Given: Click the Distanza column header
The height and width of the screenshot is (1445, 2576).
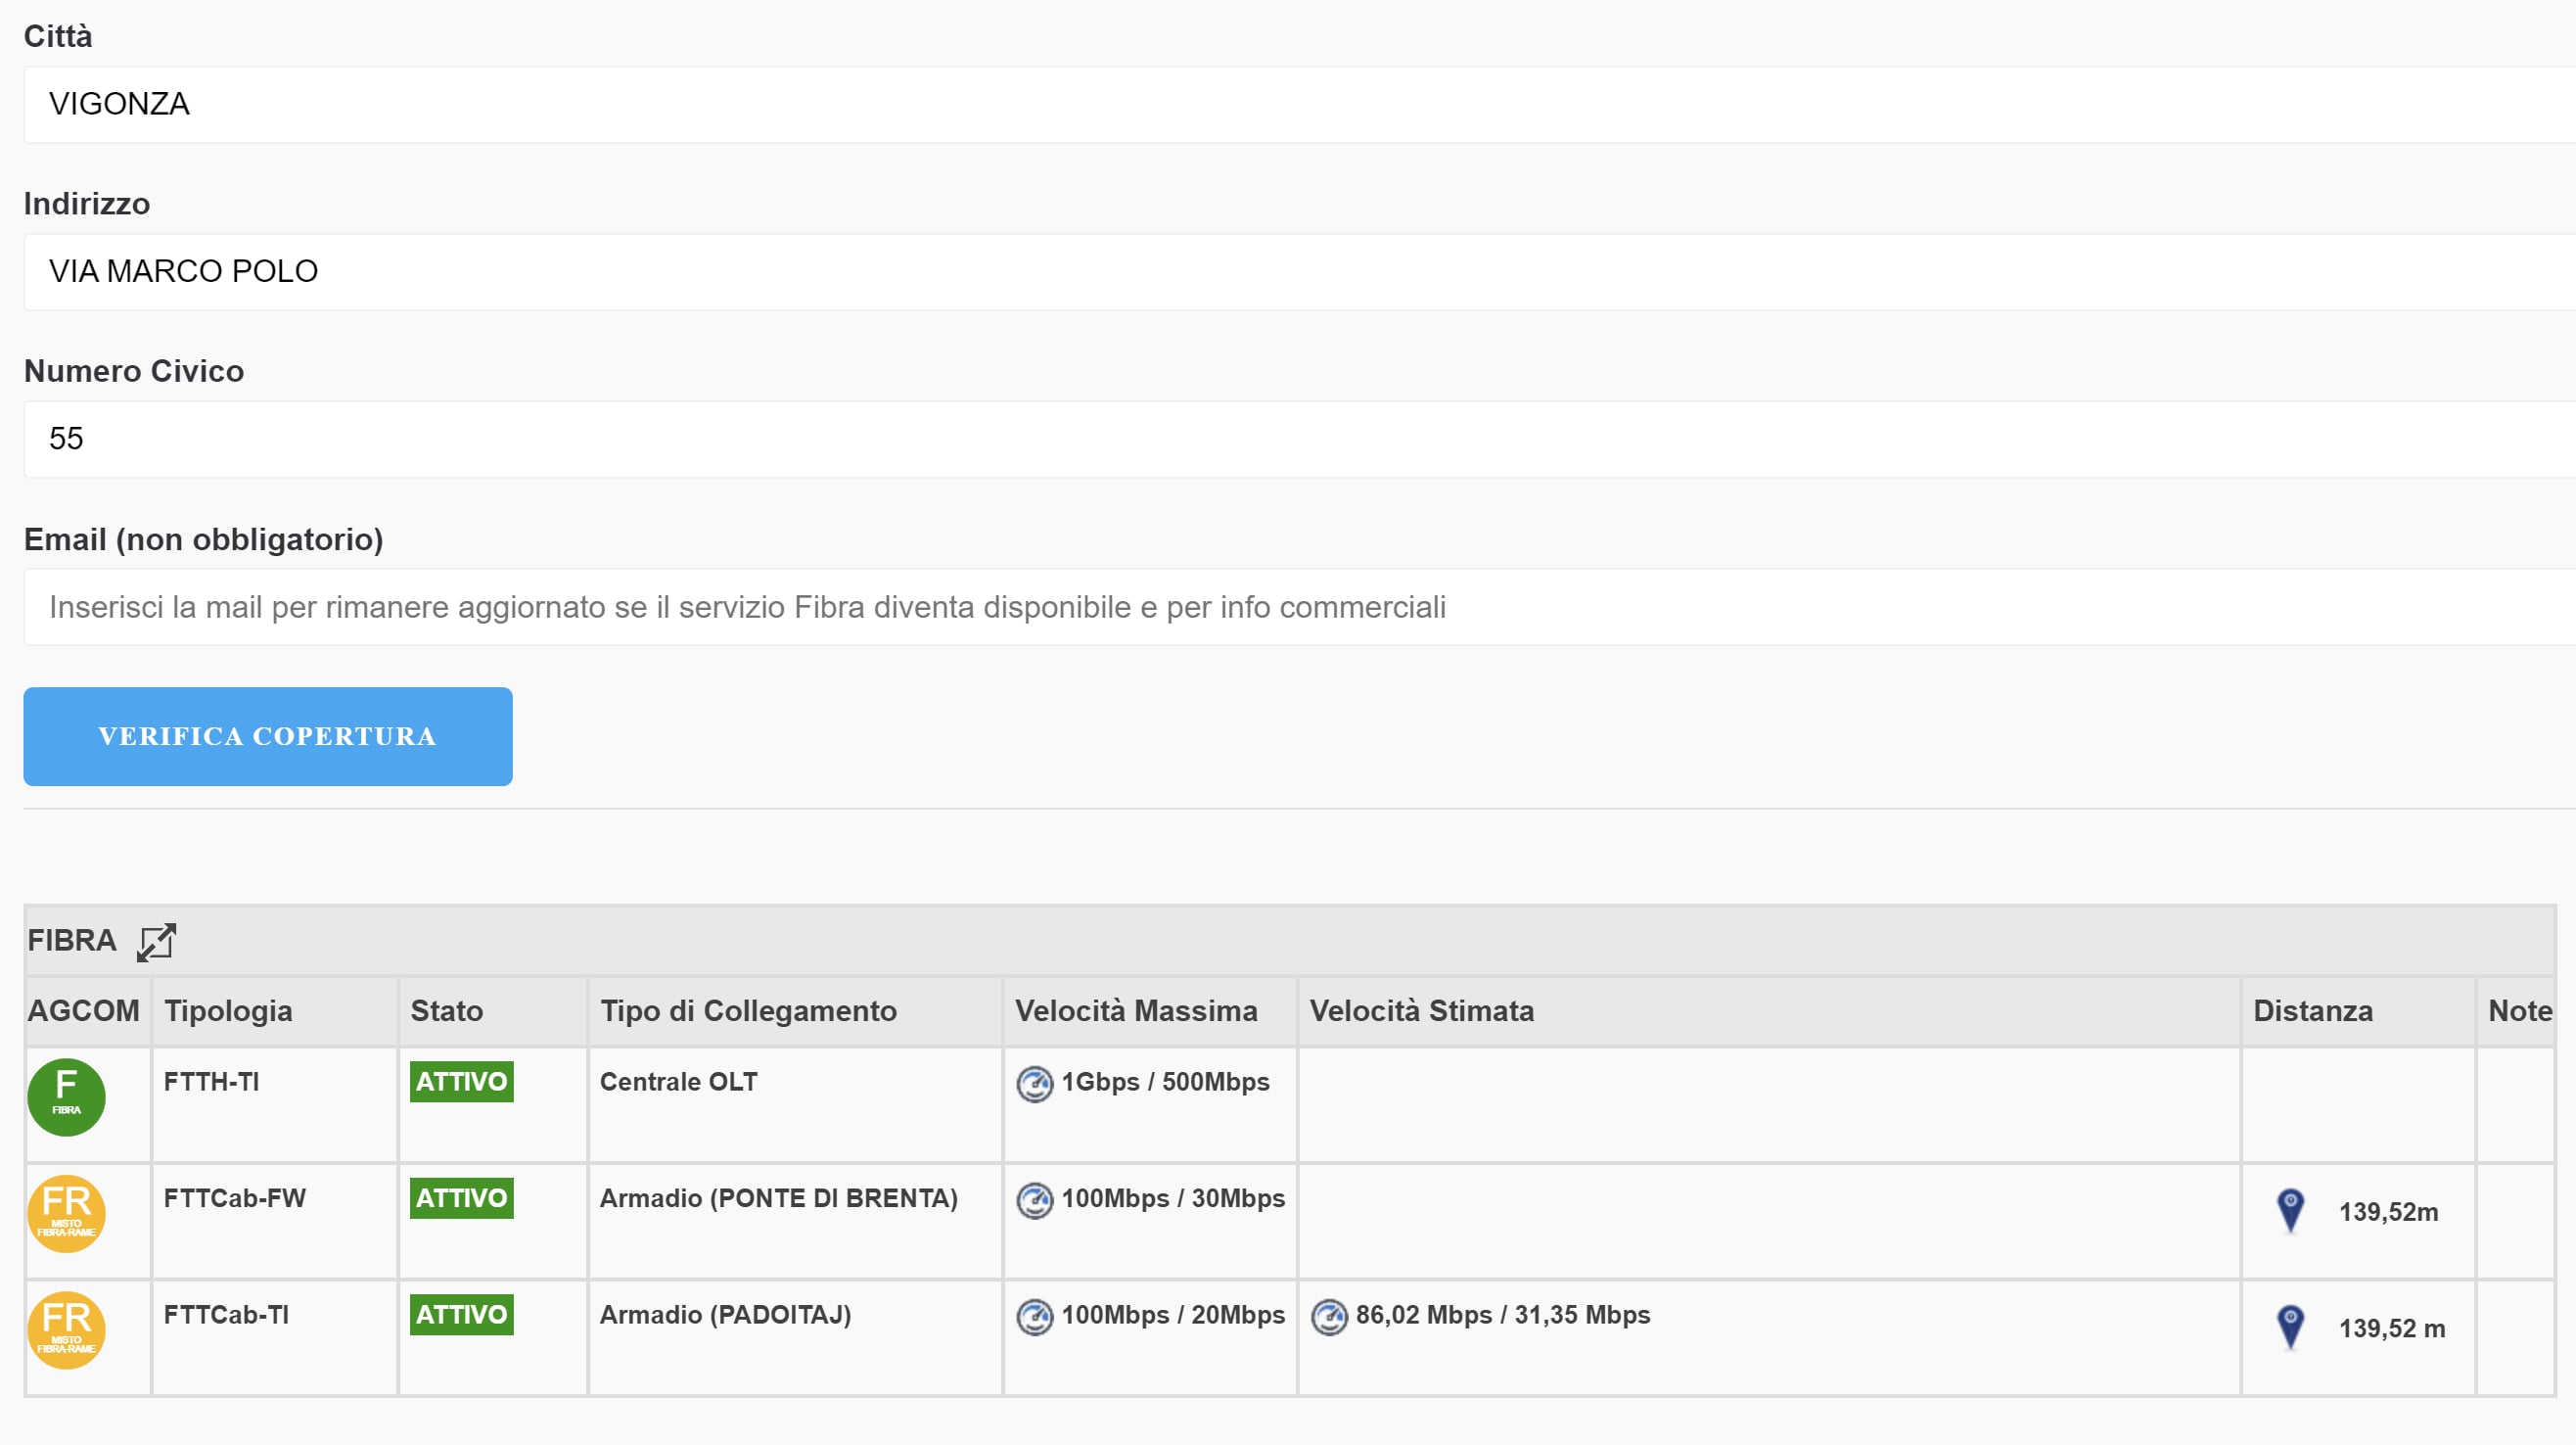Looking at the screenshot, I should point(2312,1011).
